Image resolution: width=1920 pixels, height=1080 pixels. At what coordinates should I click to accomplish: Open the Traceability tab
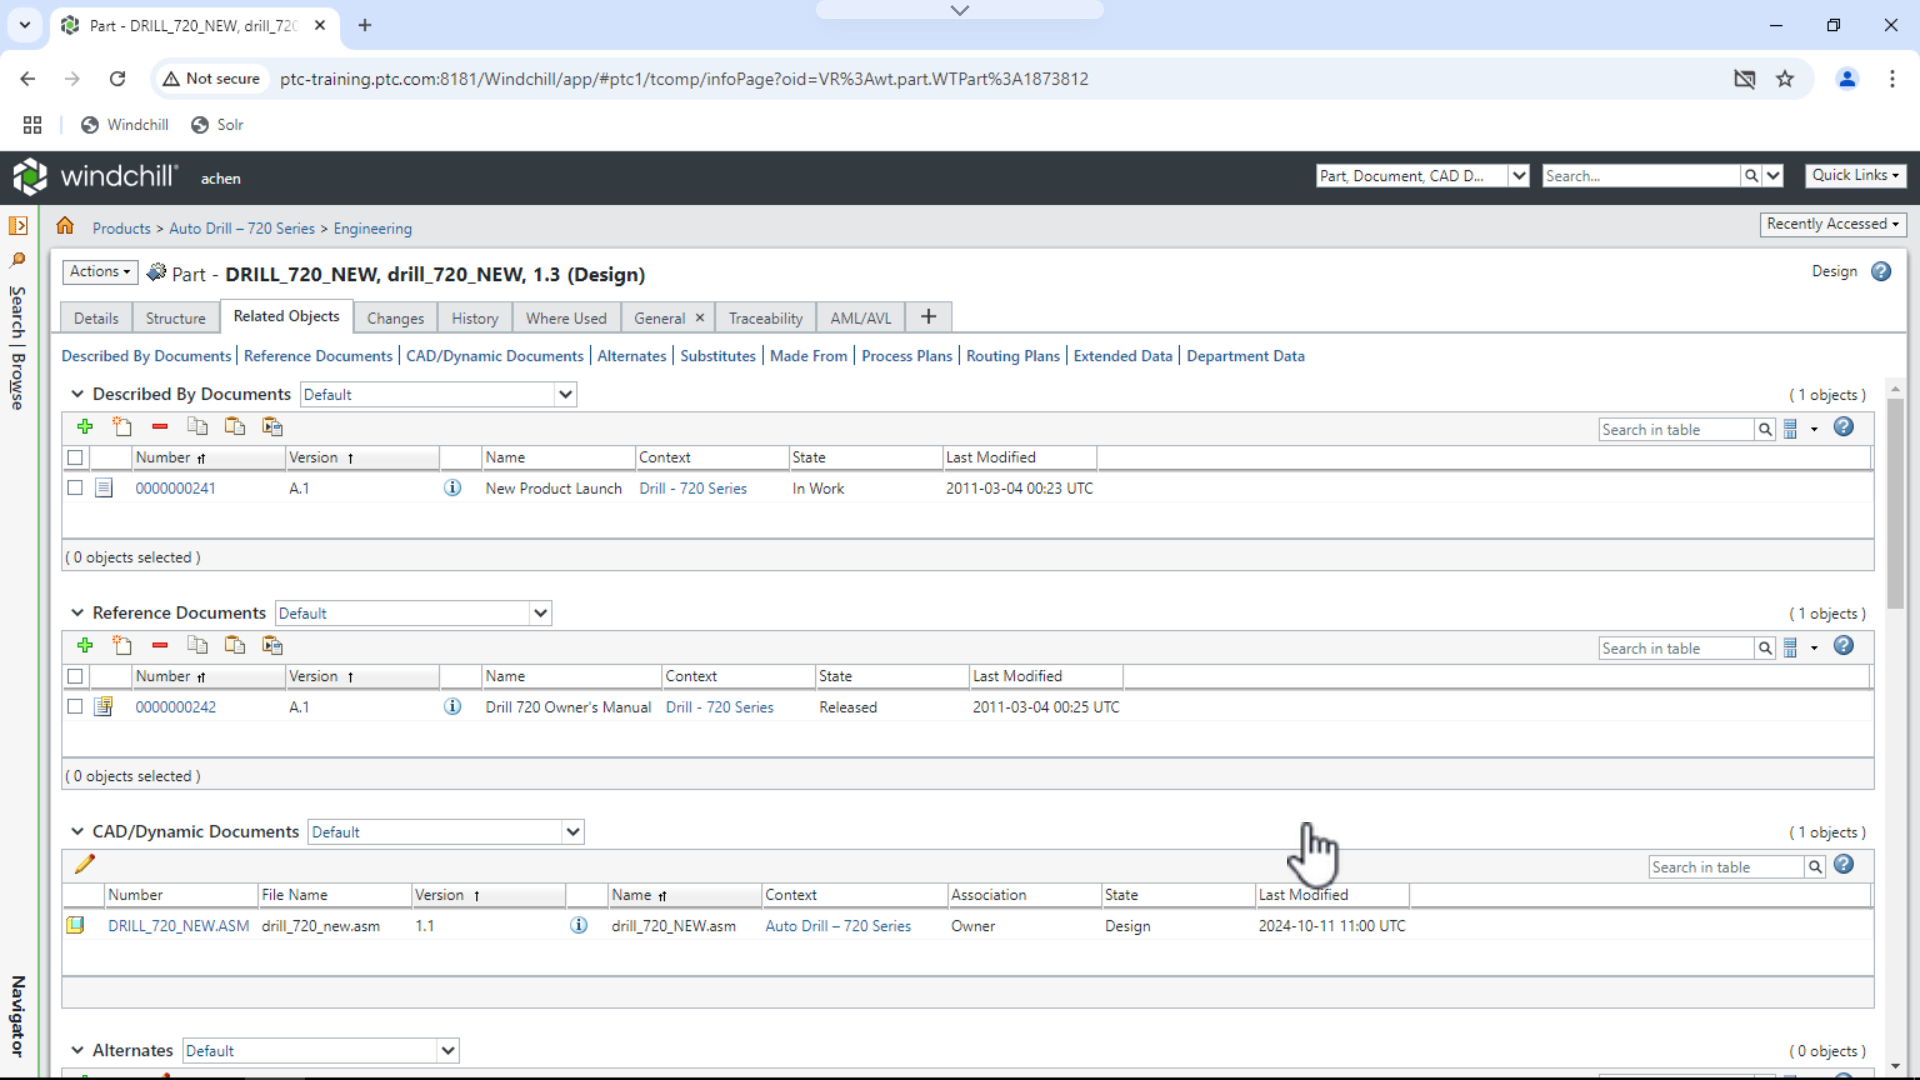(765, 317)
